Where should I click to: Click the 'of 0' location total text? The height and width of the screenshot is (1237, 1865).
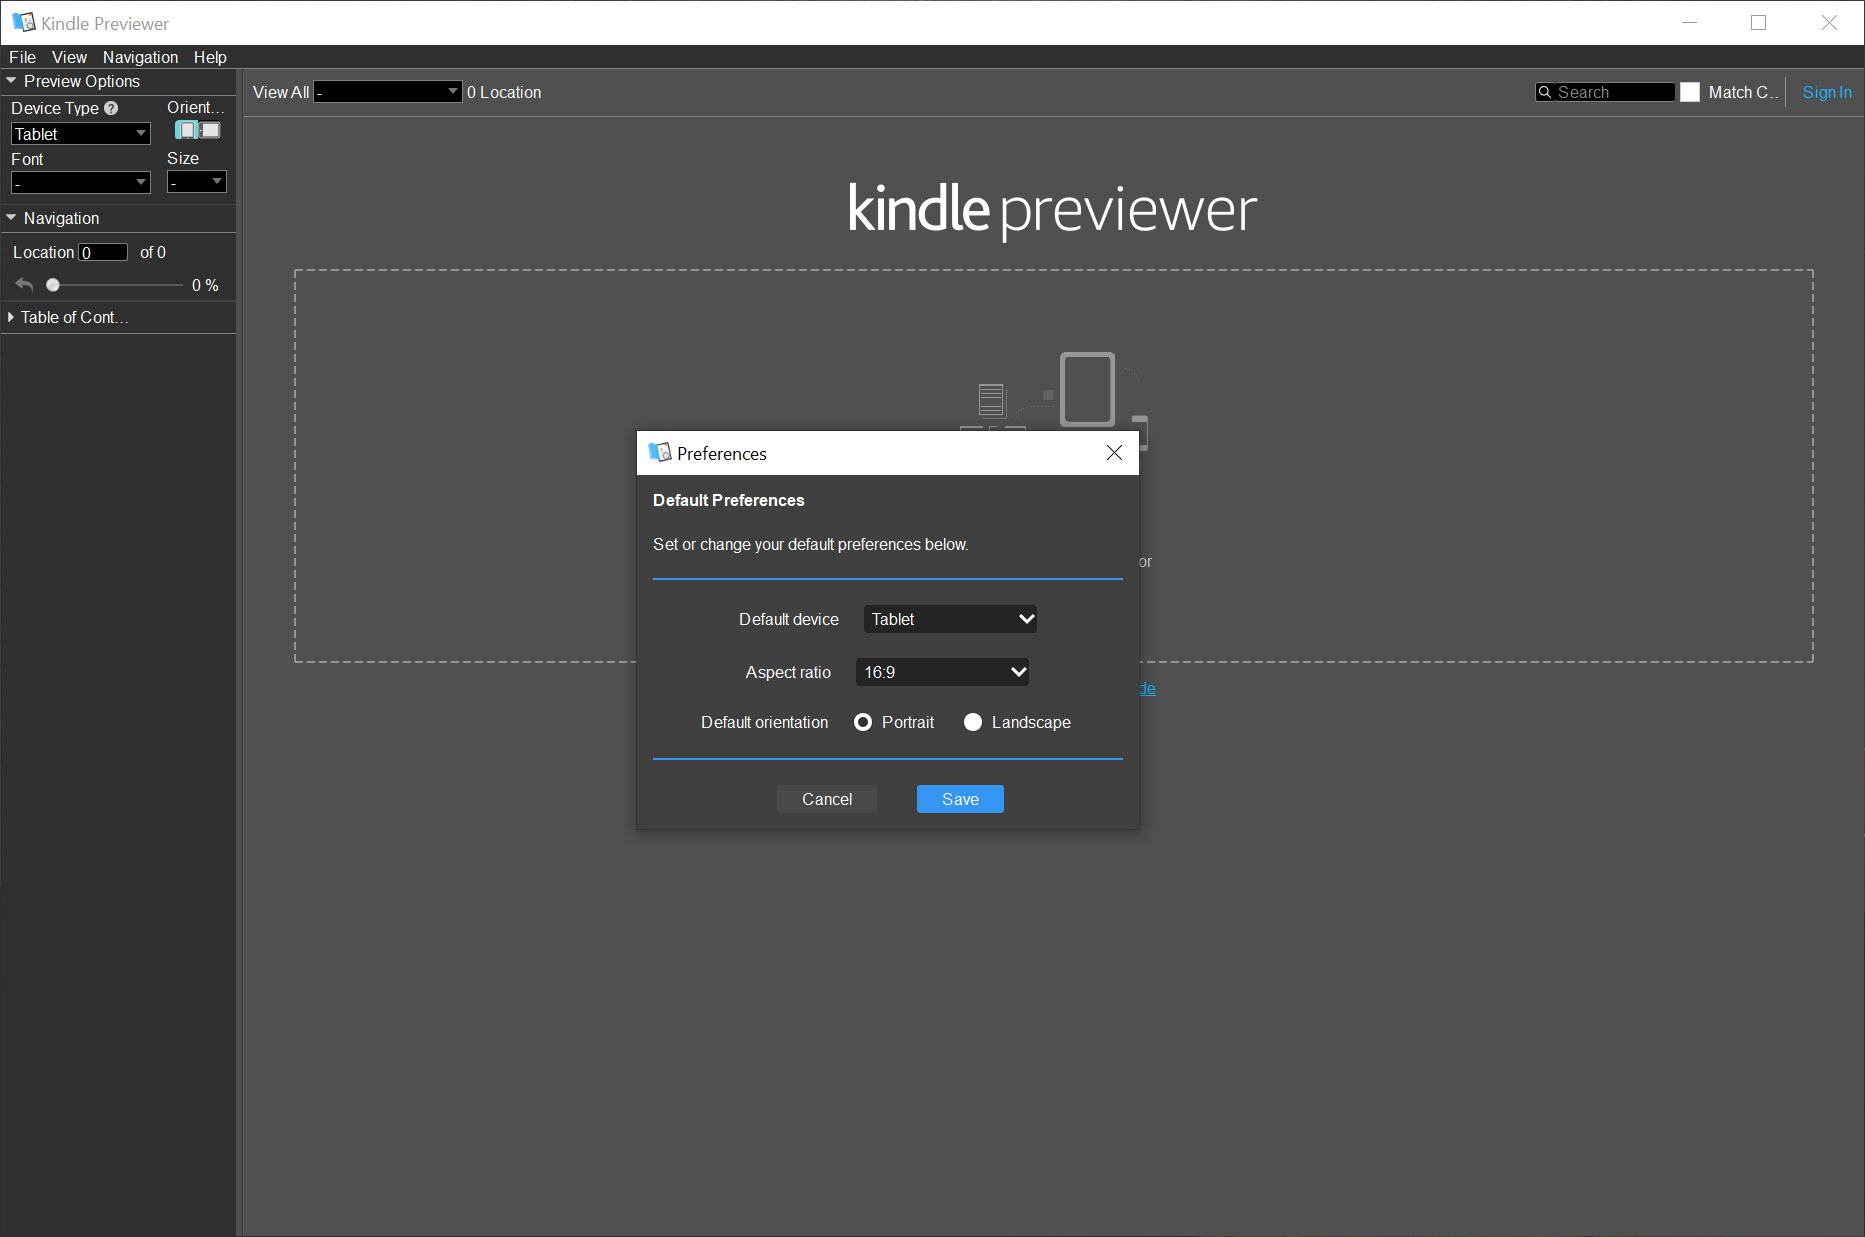(x=153, y=252)
